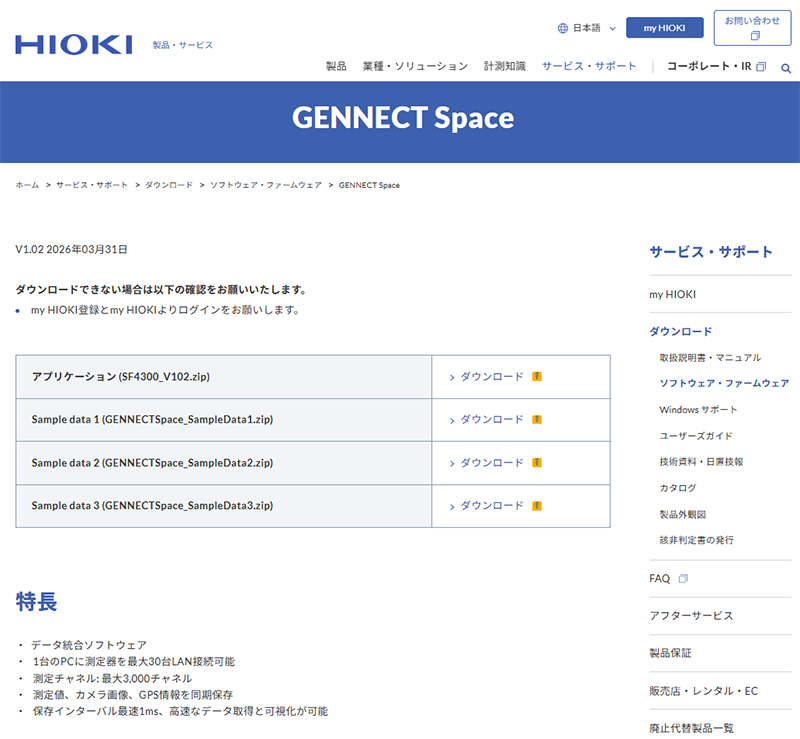Click the chevron before Sample data 1 ダウンロード
This screenshot has height=739, width=800.
(x=452, y=421)
